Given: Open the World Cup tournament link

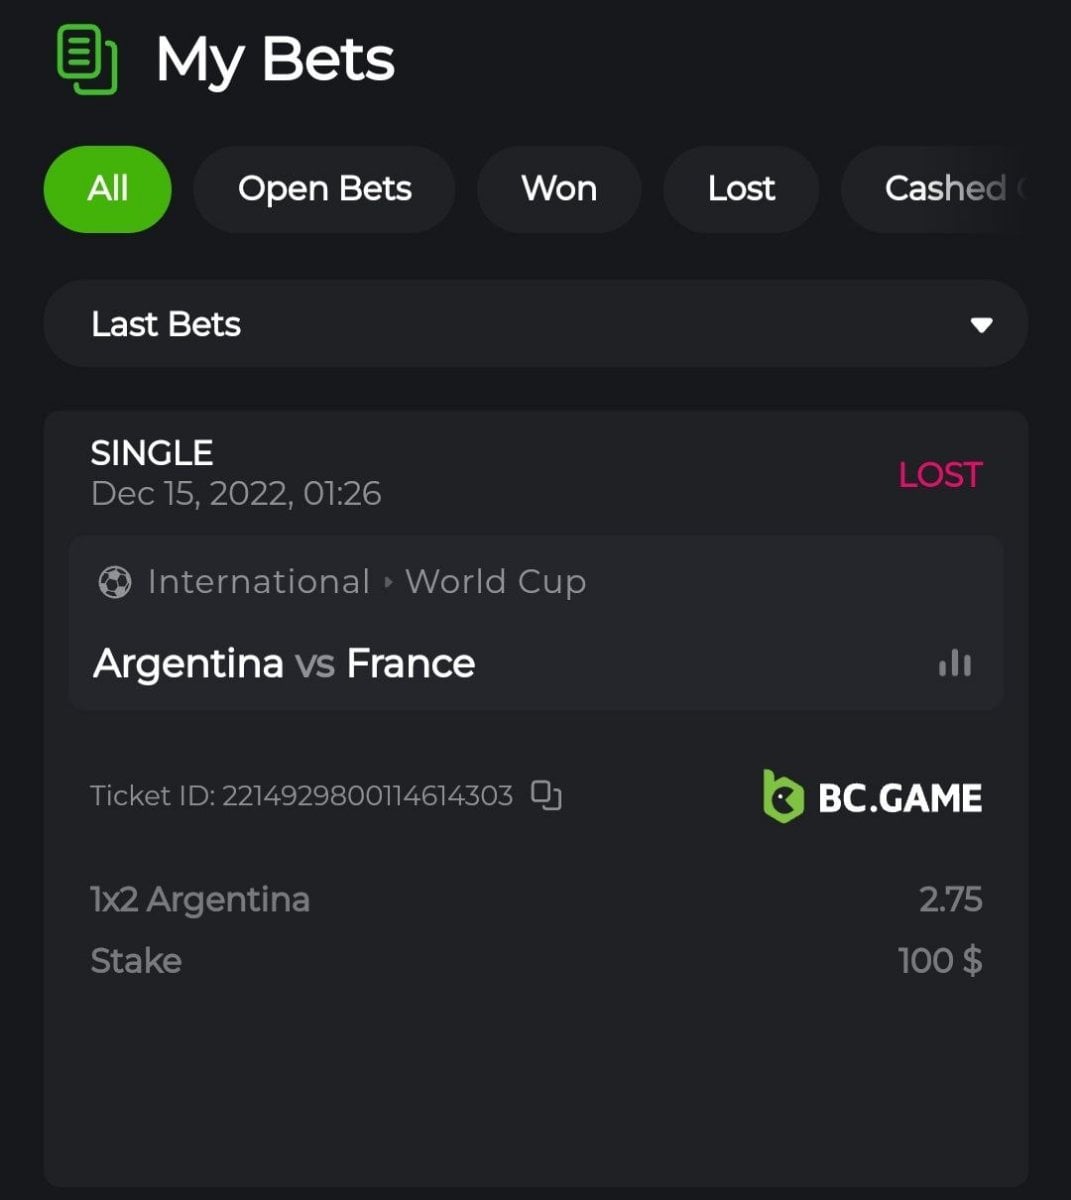Looking at the screenshot, I should click(496, 582).
